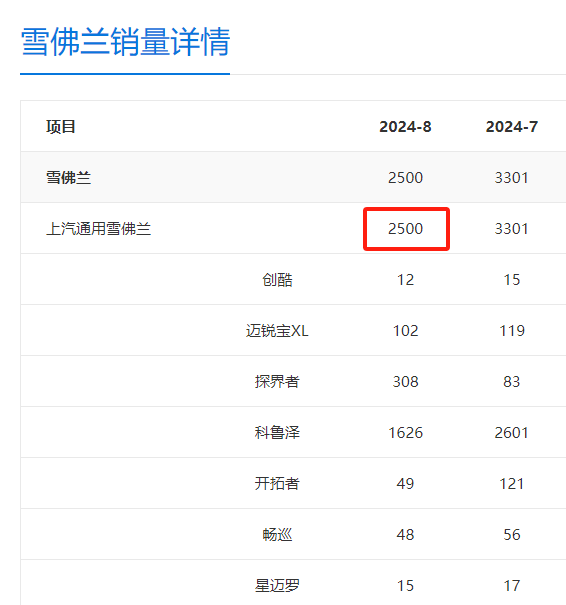Open the 开拓者 model entry

[277, 483]
